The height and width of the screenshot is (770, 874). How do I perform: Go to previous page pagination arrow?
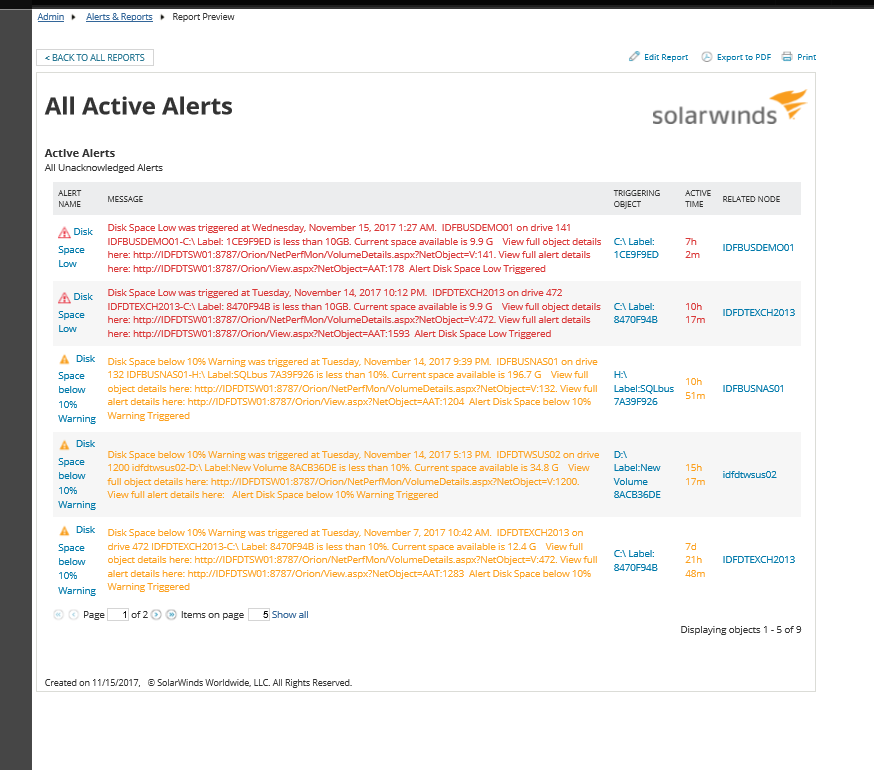(73, 614)
